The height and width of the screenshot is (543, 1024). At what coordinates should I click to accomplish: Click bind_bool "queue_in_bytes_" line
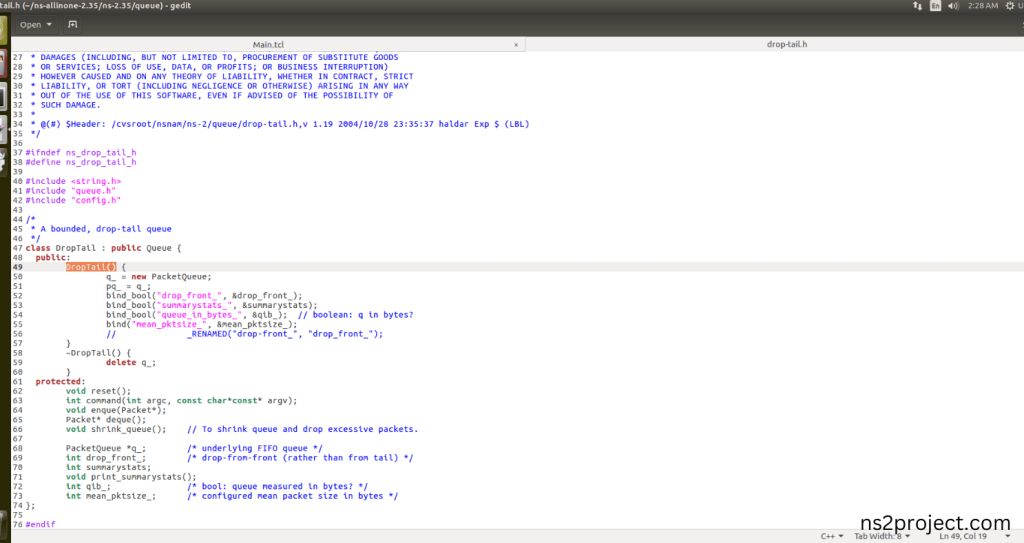point(196,314)
